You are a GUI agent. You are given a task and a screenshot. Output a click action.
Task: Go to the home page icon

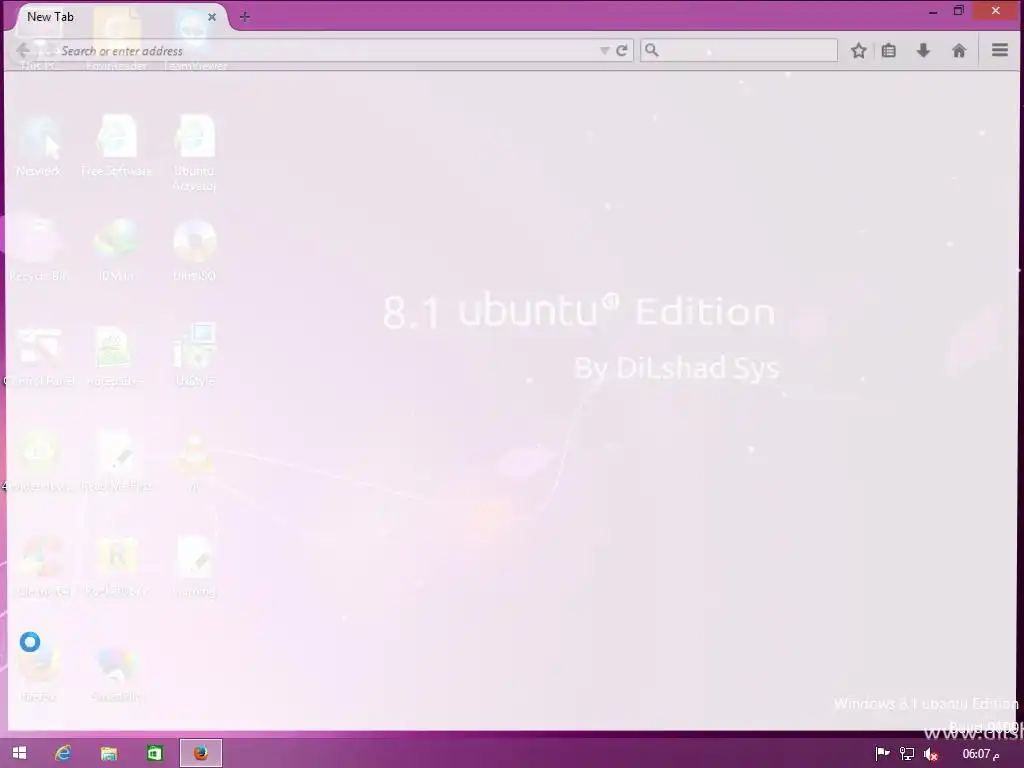959,50
